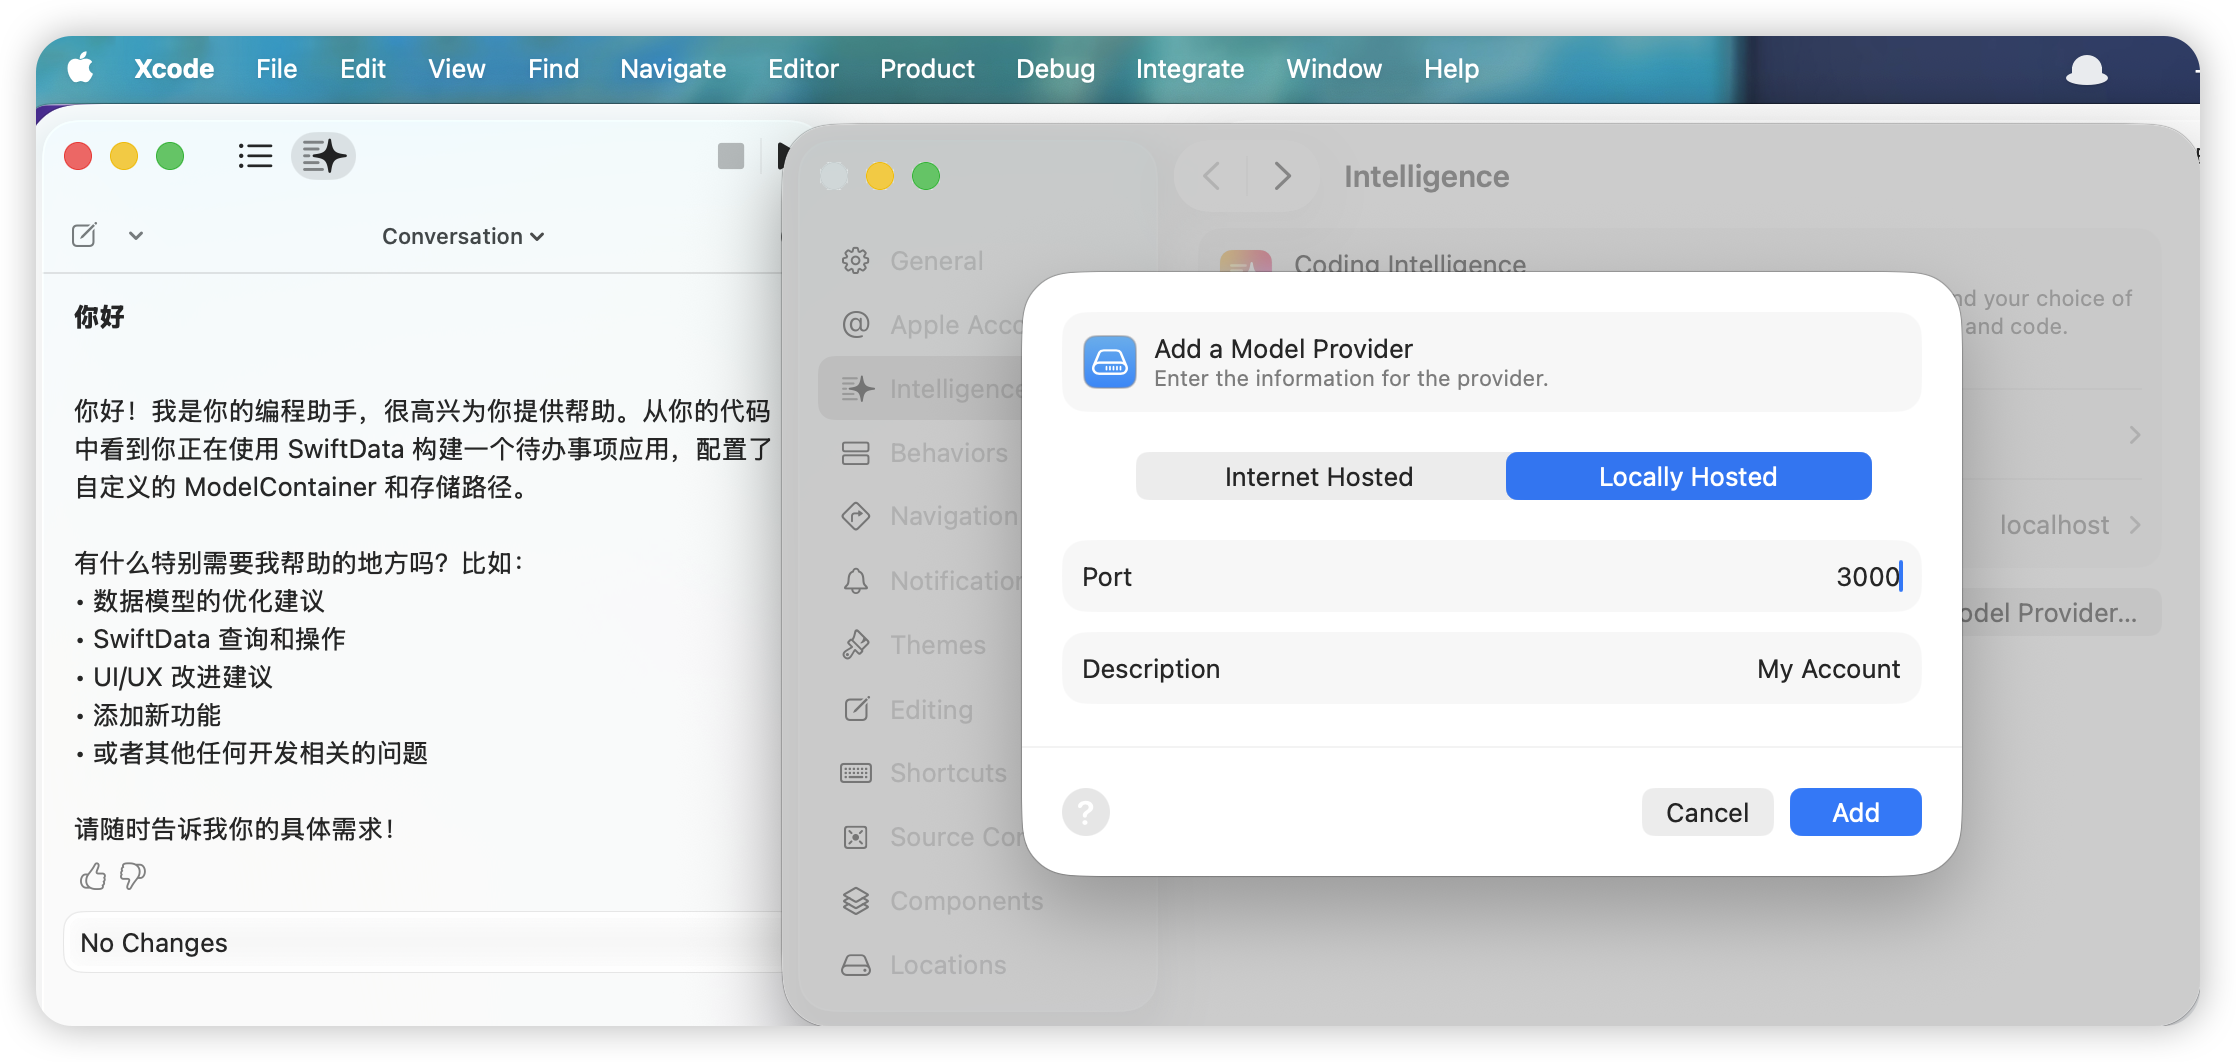
Task: Click the Port input field
Action: (x=1491, y=576)
